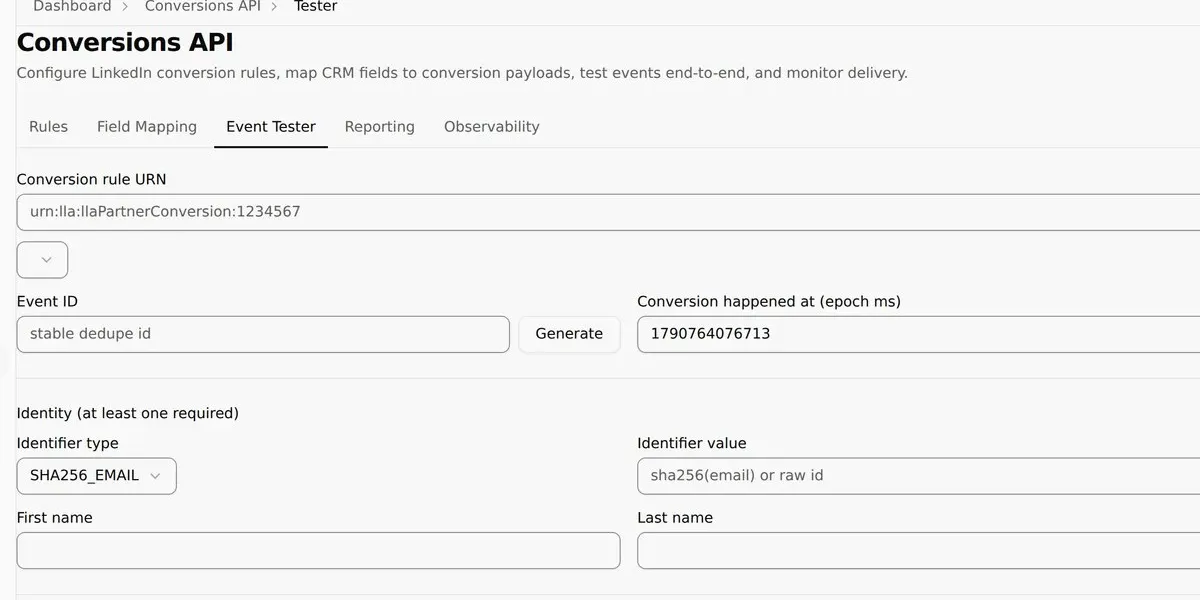Click the Event ID input field

point(263,334)
